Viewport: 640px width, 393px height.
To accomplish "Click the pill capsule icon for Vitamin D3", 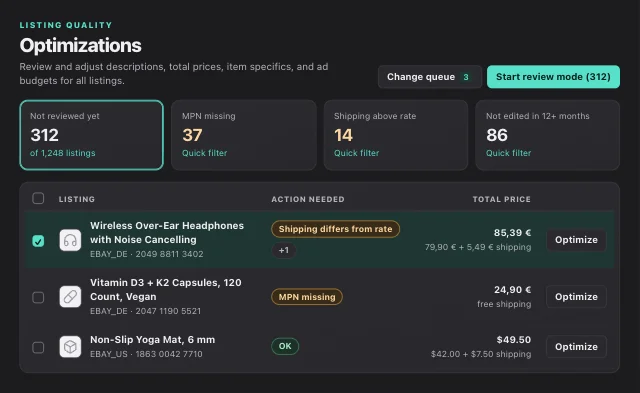I will pos(70,297).
